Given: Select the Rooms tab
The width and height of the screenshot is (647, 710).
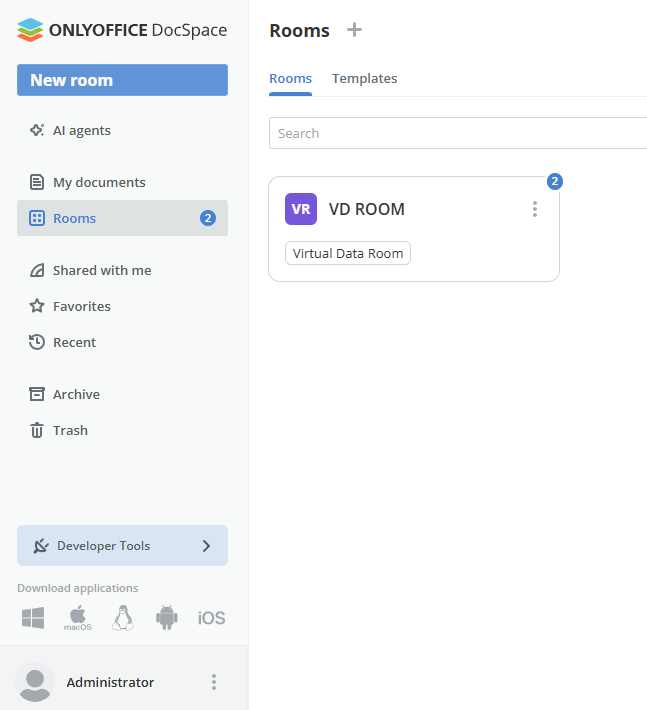Looking at the screenshot, I should (x=290, y=78).
